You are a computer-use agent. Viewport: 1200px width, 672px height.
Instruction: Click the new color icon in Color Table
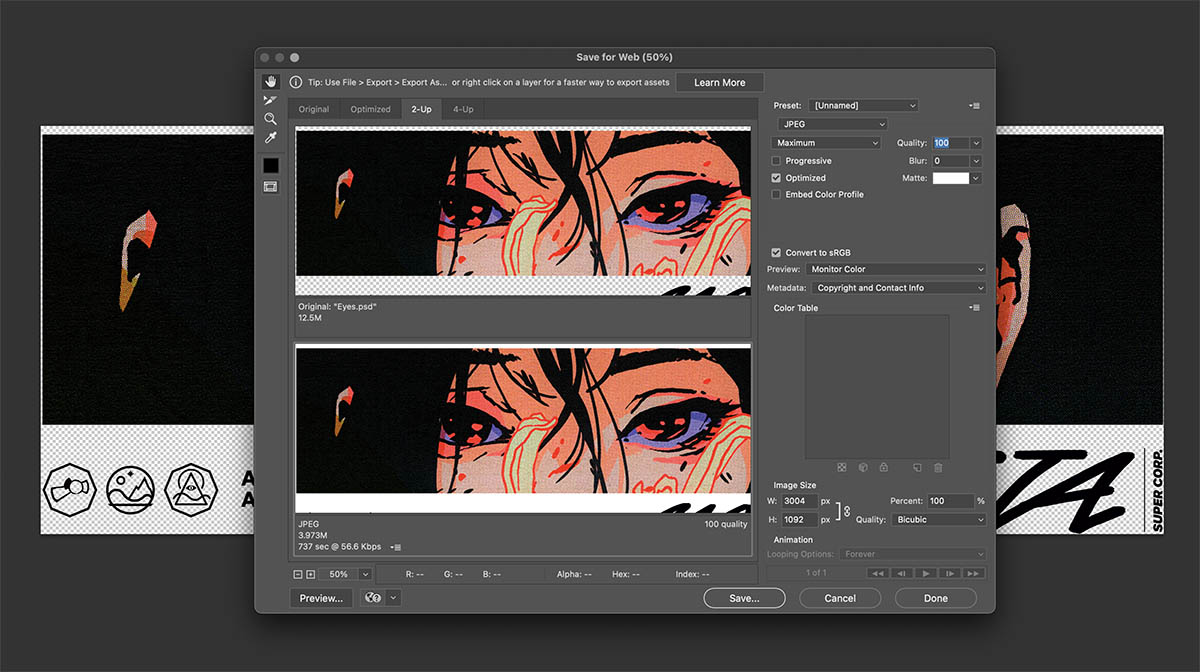pos(917,467)
